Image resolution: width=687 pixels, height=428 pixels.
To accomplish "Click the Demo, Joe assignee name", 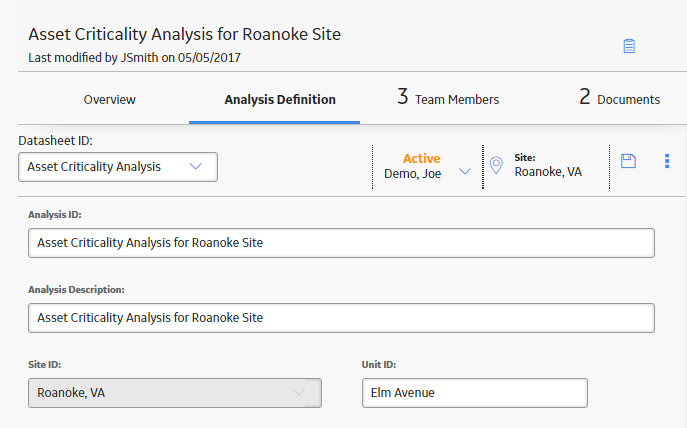I will click(412, 174).
